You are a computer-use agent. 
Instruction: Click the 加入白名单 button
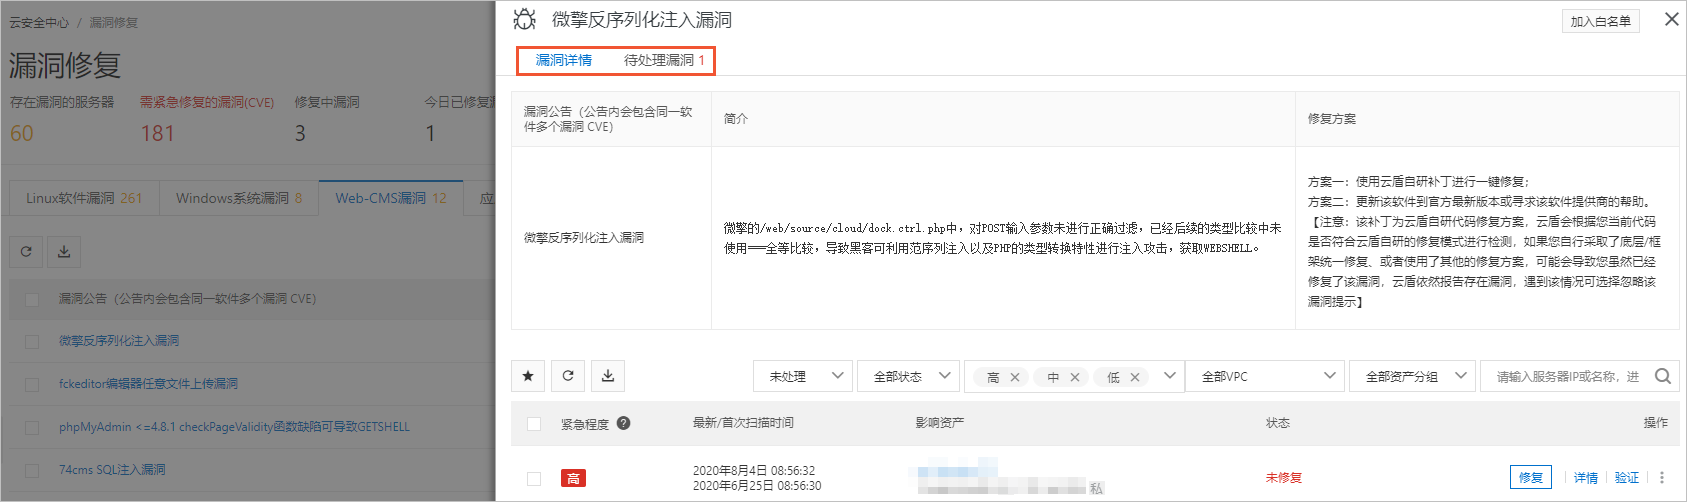click(x=1600, y=21)
